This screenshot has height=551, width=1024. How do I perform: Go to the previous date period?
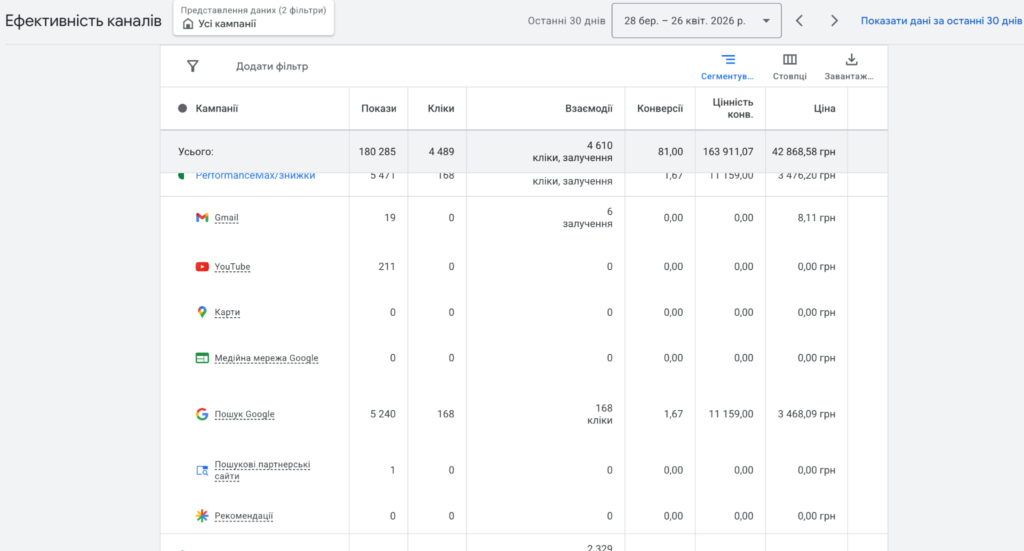pos(799,20)
